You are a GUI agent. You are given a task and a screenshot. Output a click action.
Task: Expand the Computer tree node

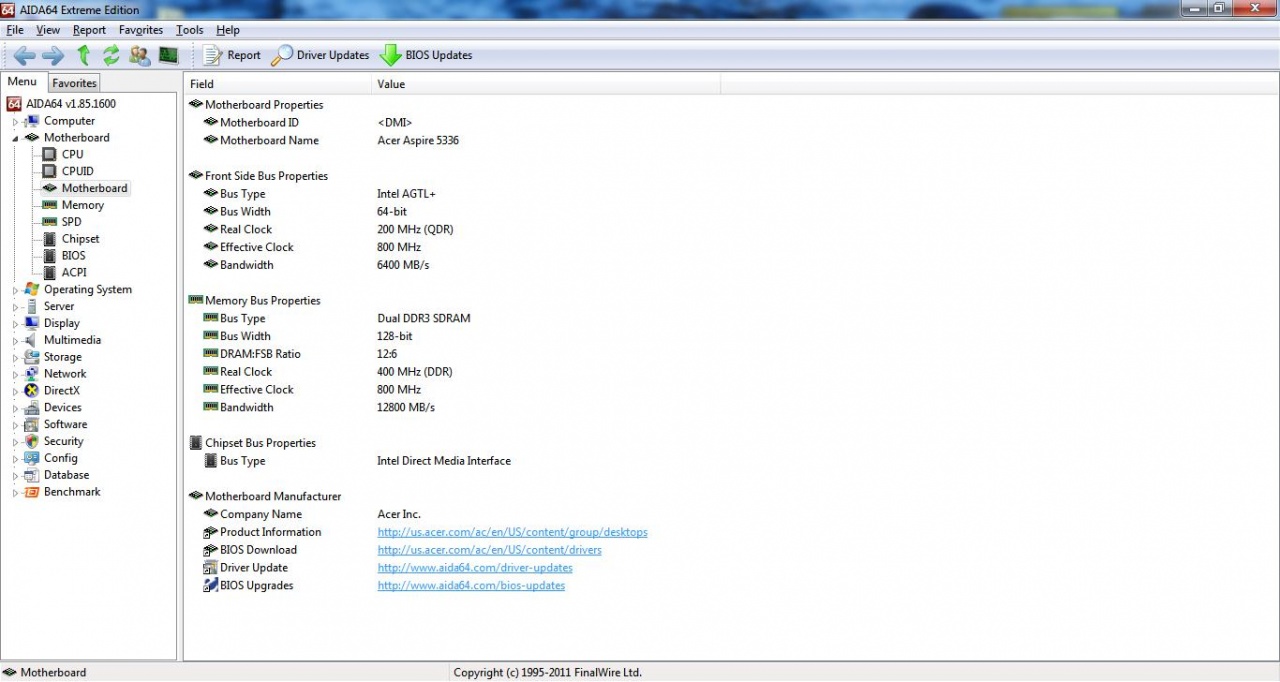(x=15, y=122)
